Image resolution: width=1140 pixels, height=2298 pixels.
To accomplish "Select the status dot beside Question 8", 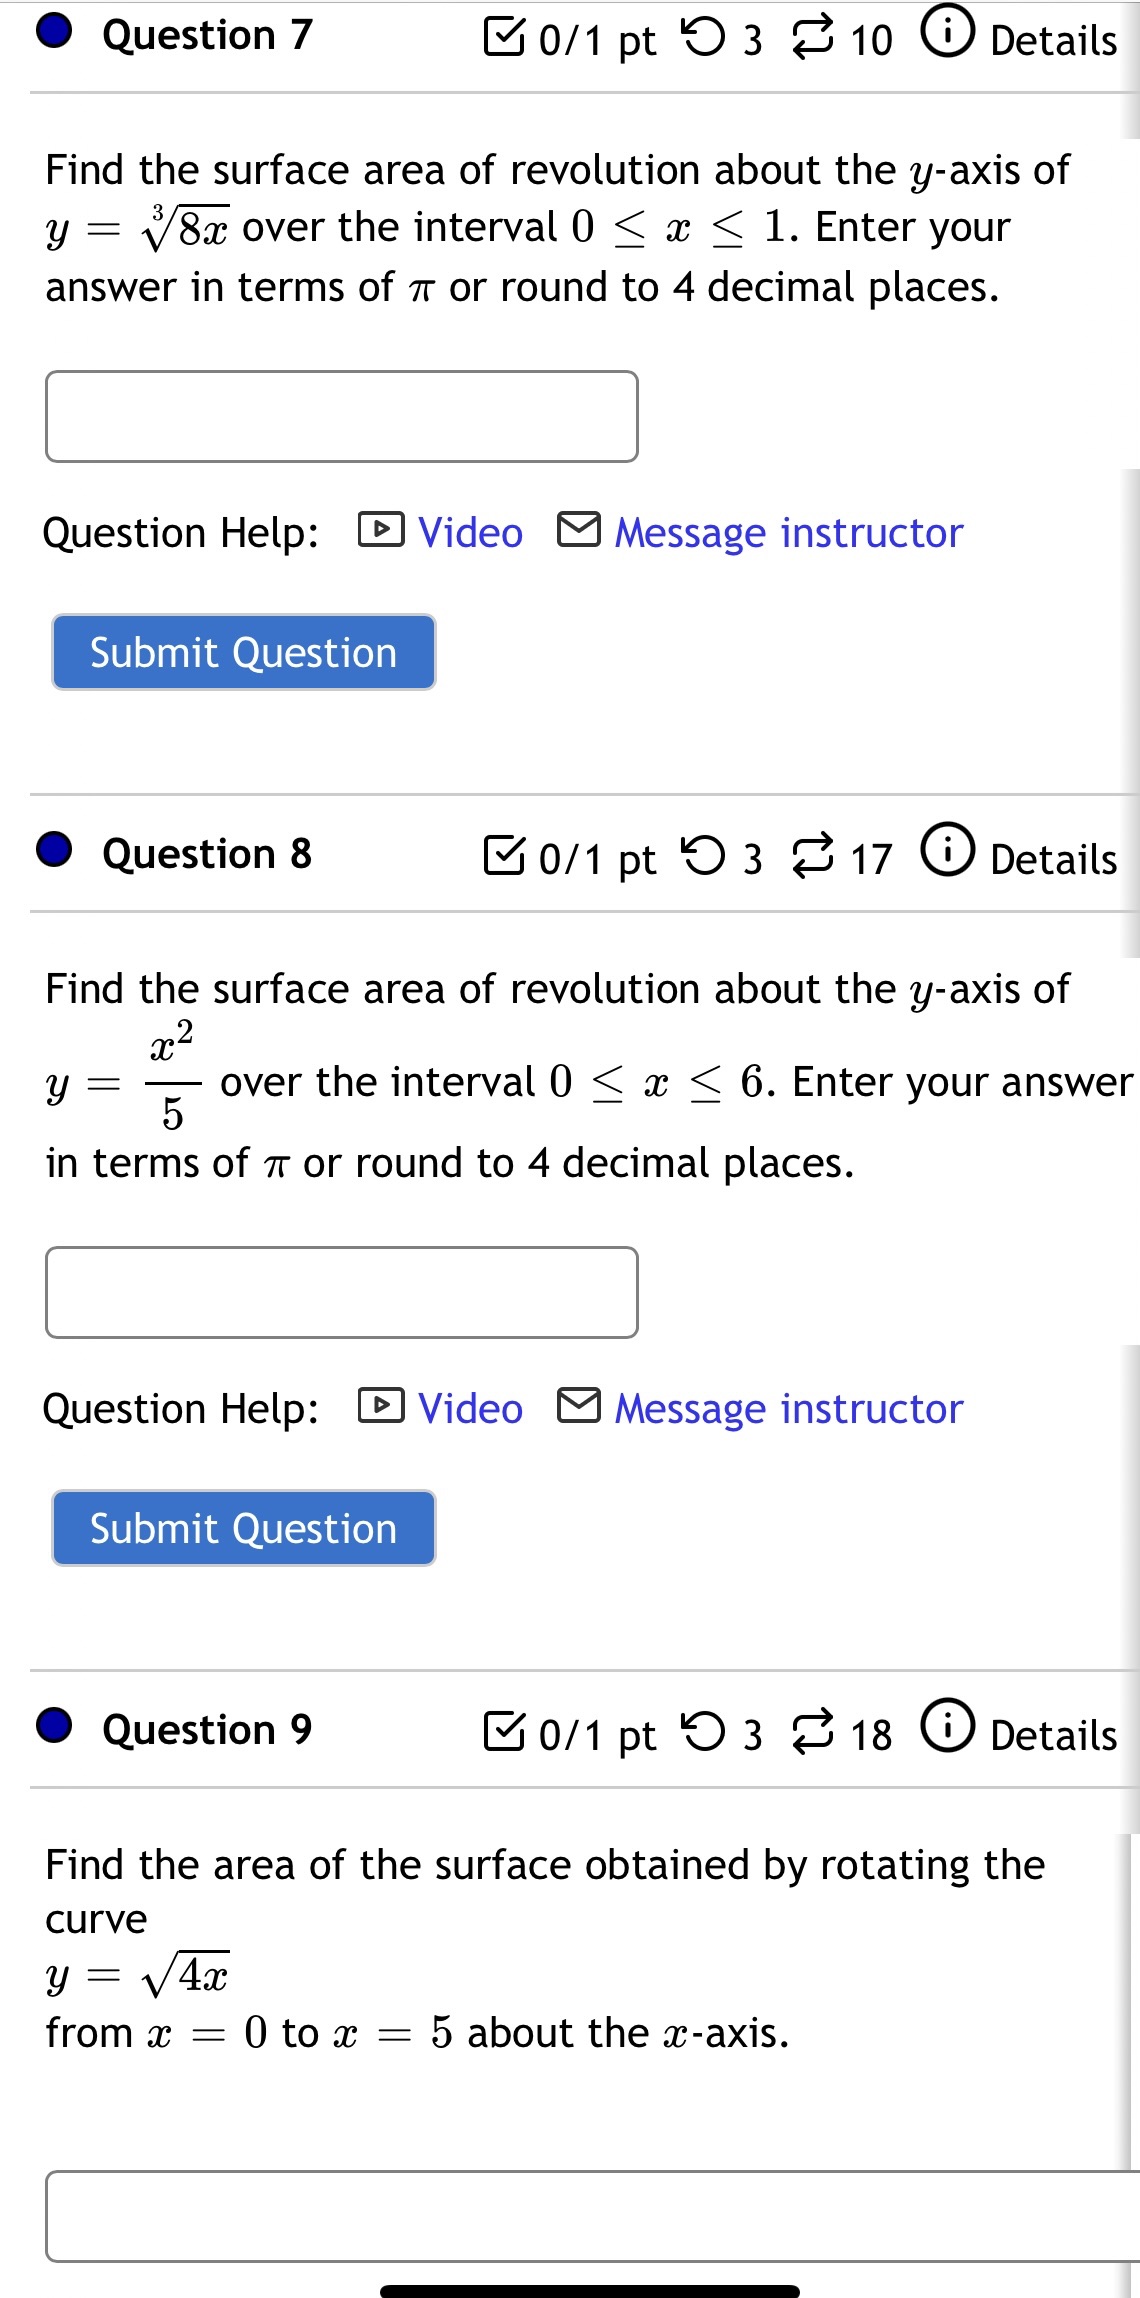I will [x=55, y=851].
